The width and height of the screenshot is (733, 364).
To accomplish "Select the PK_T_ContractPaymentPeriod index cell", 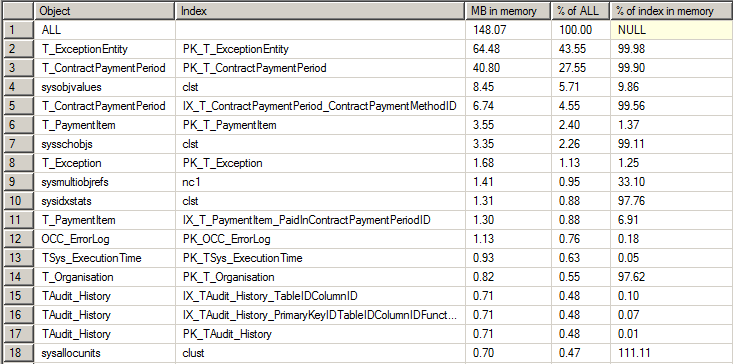I will [x=320, y=68].
